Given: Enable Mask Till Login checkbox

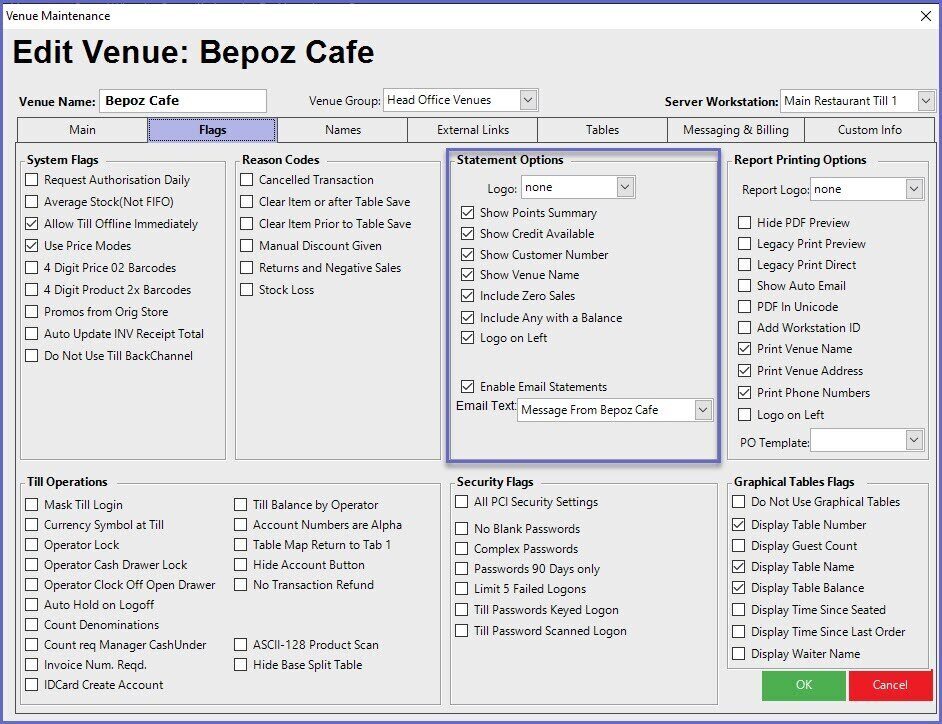Looking at the screenshot, I should pyautogui.click(x=32, y=505).
